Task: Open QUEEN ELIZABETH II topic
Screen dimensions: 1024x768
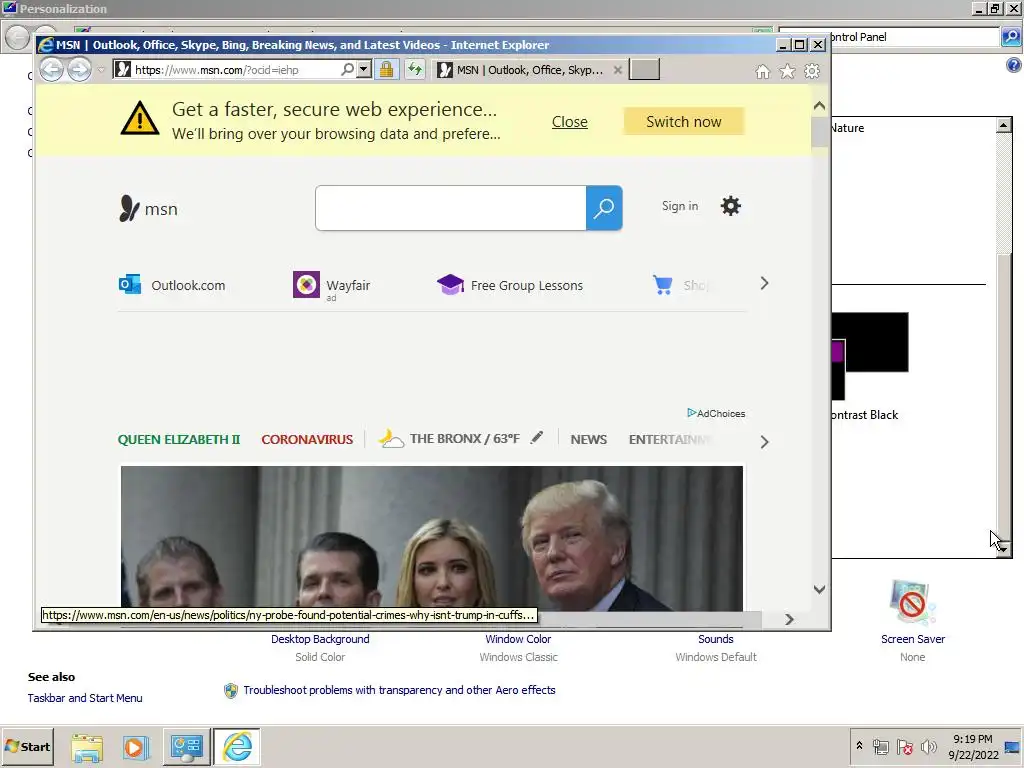Action: [179, 440]
